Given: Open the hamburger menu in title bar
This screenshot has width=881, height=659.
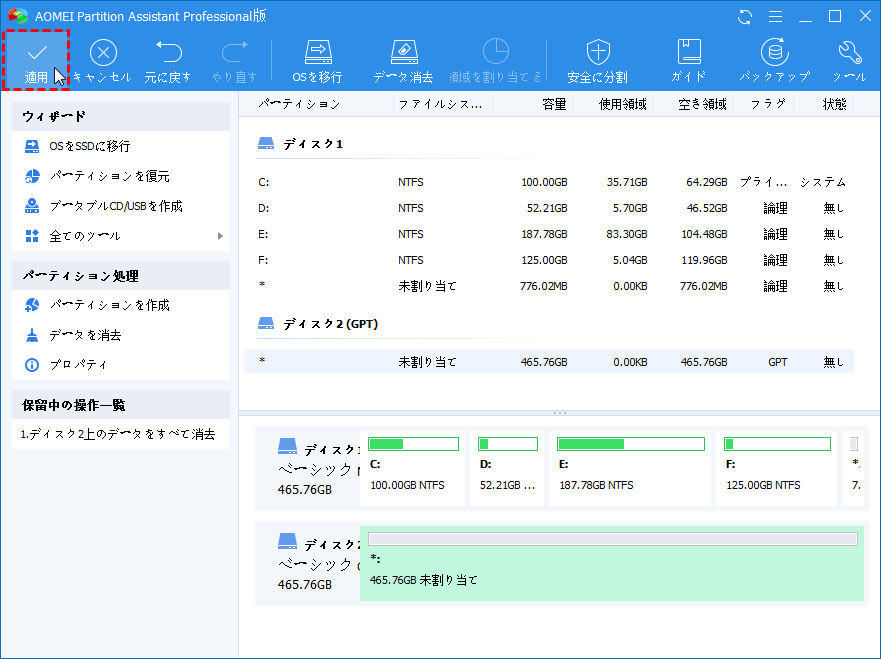Looking at the screenshot, I should coord(775,17).
